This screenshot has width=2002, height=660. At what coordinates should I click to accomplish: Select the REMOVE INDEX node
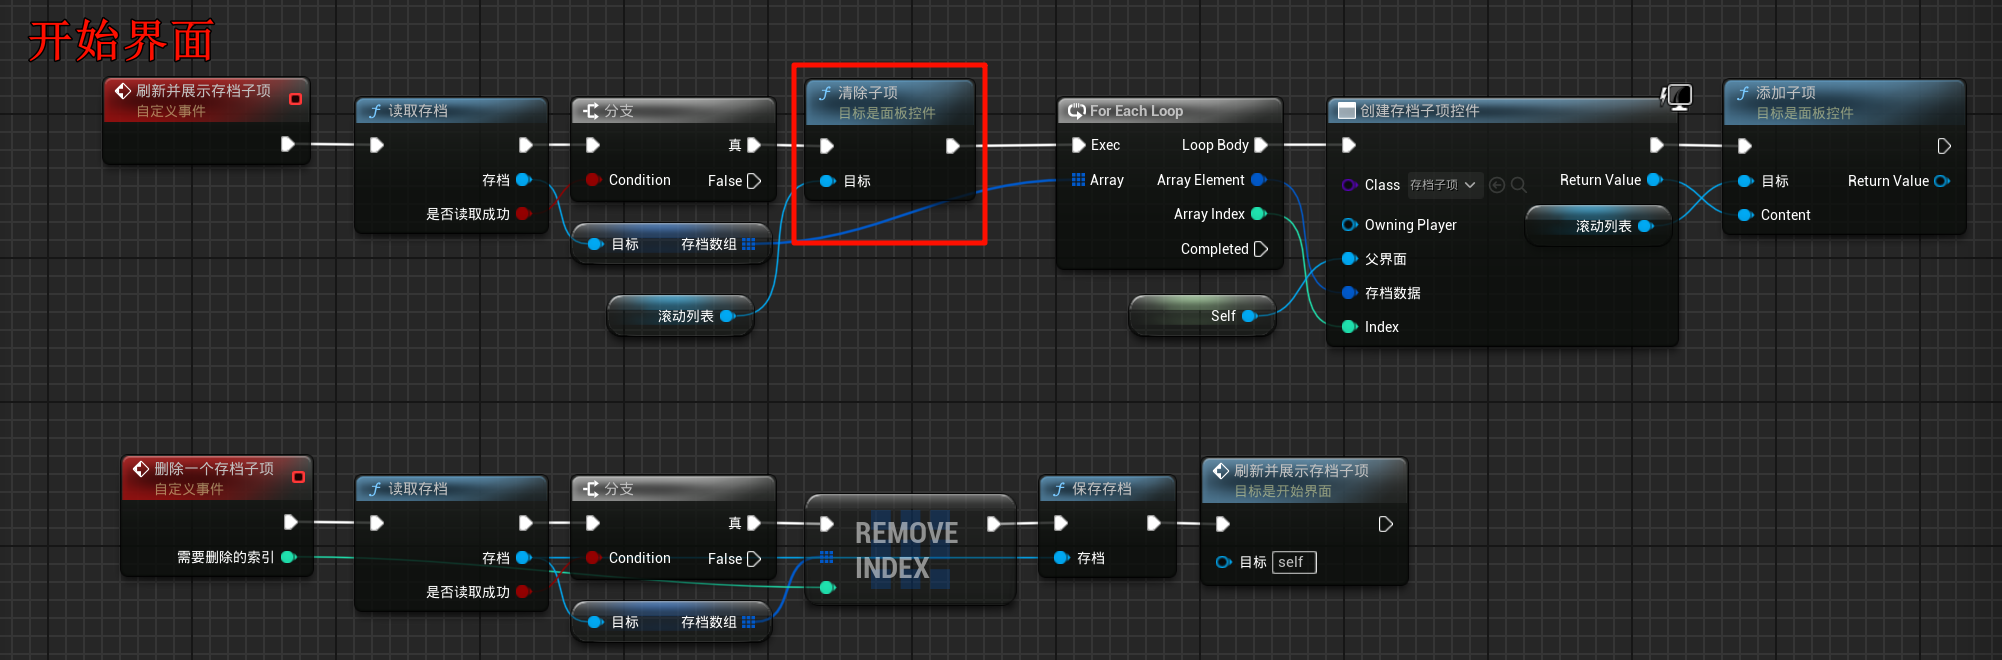coord(908,550)
